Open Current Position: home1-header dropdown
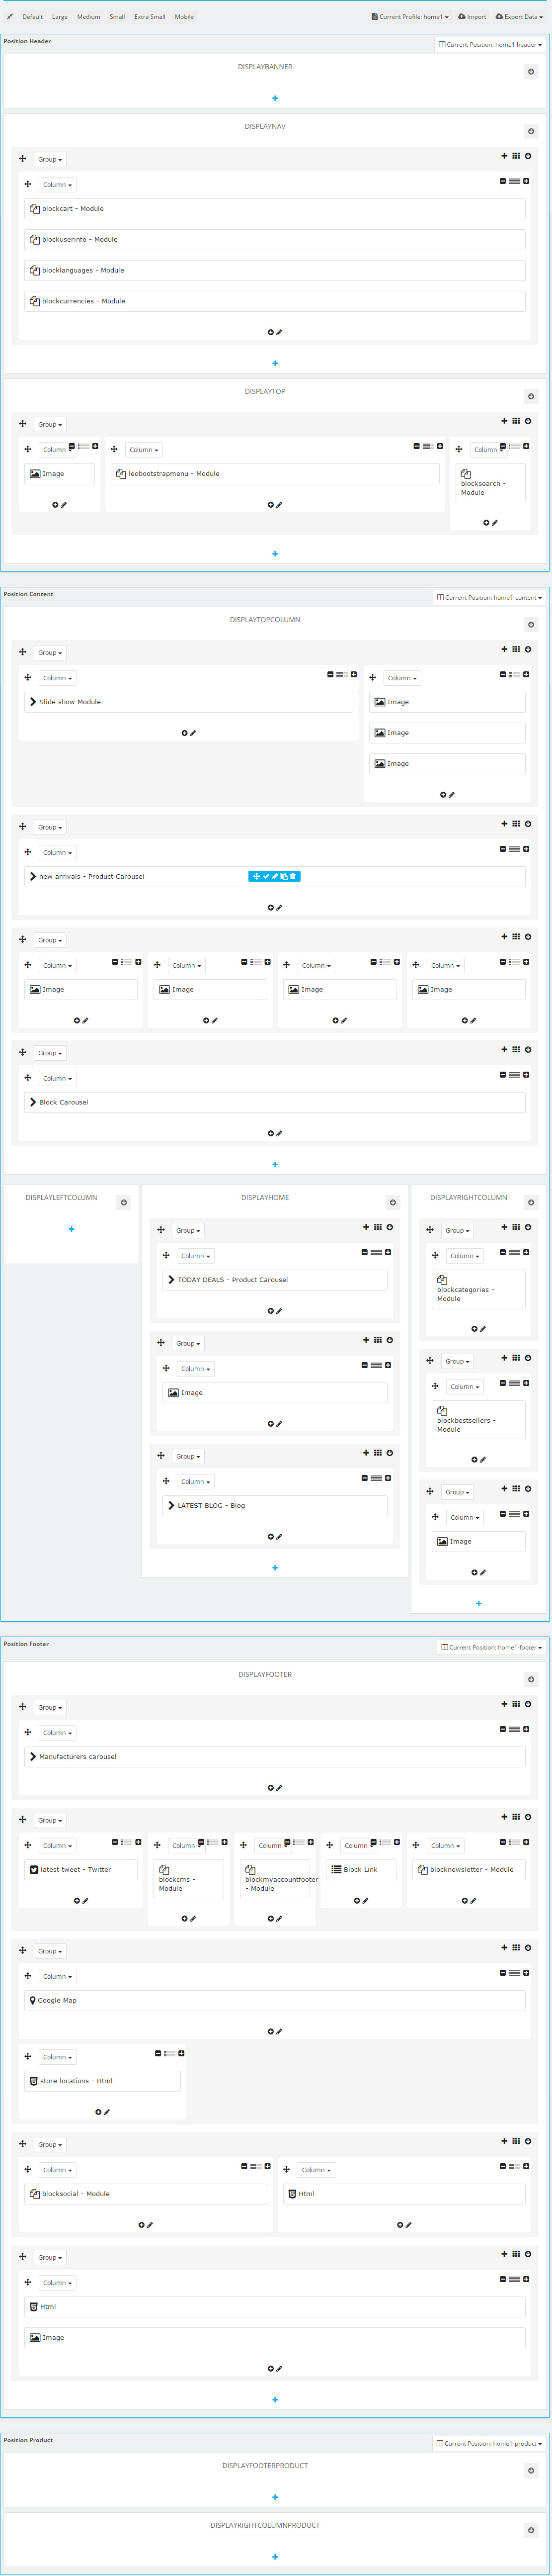The width and height of the screenshot is (552, 2576). (490, 45)
